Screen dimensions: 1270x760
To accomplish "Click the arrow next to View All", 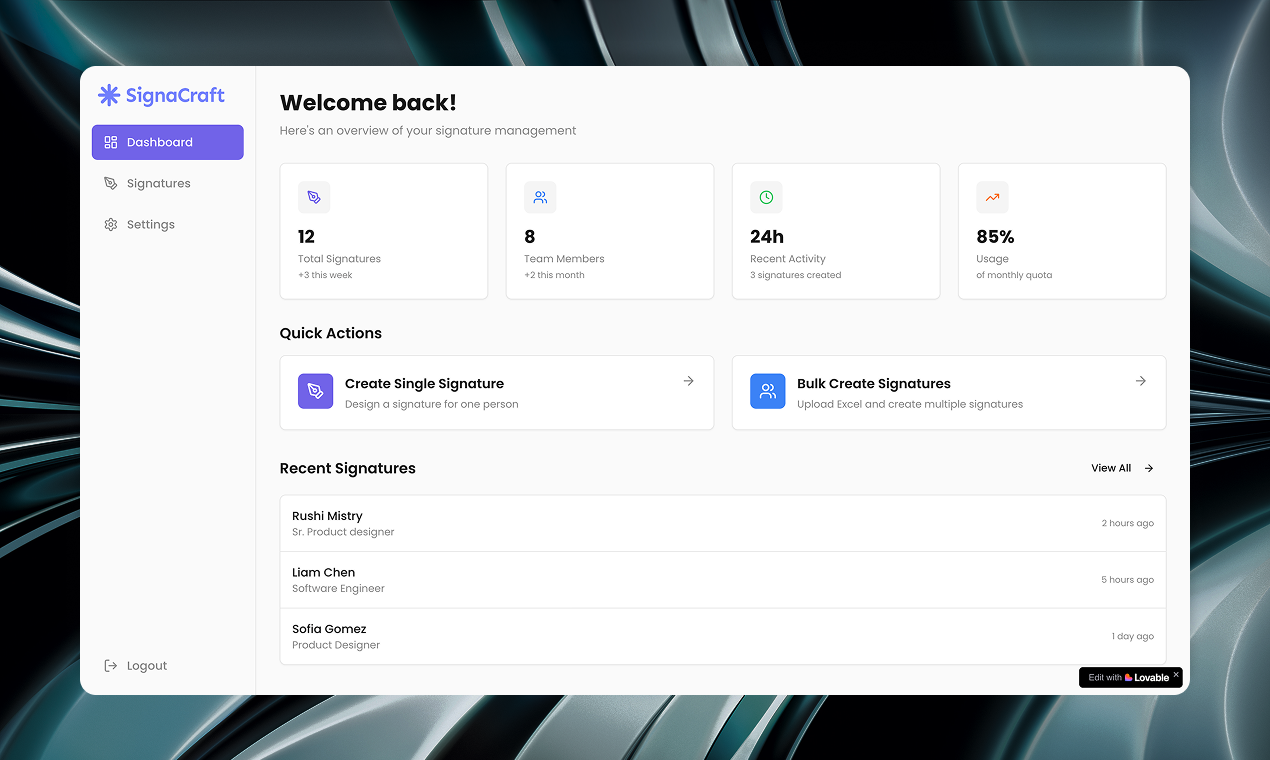I will tap(1149, 468).
